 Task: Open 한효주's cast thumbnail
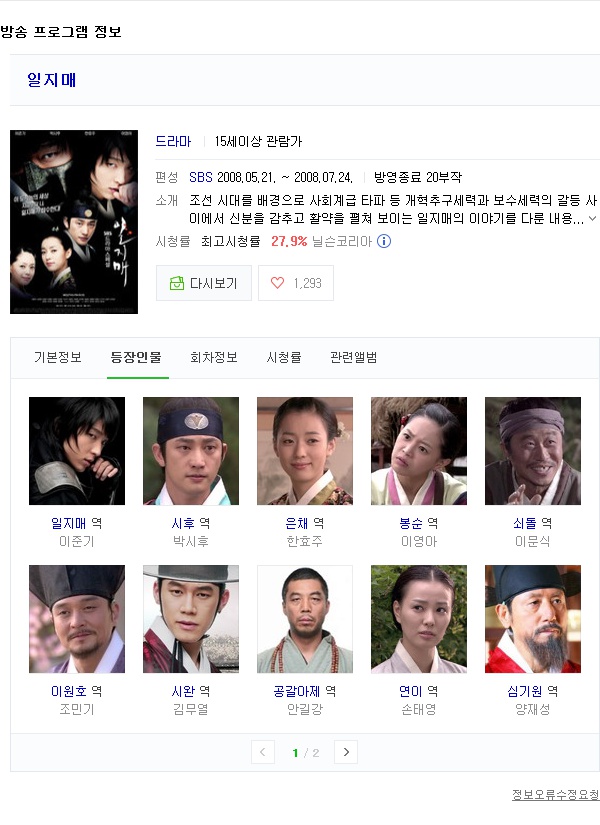pos(305,451)
